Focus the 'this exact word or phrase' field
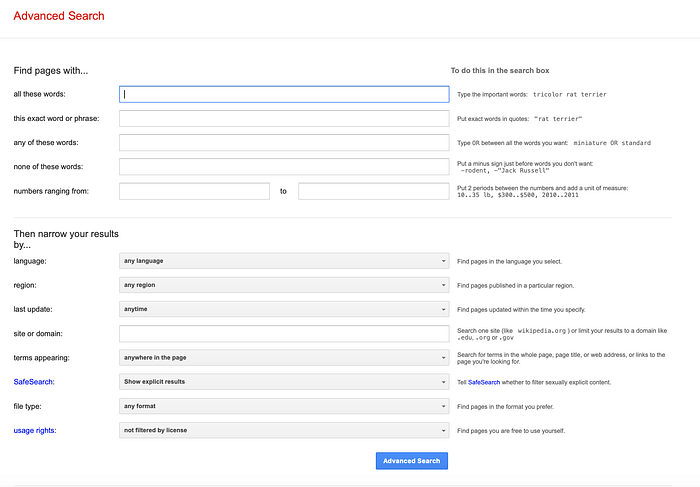Viewport: 700px width, 487px height. click(284, 119)
